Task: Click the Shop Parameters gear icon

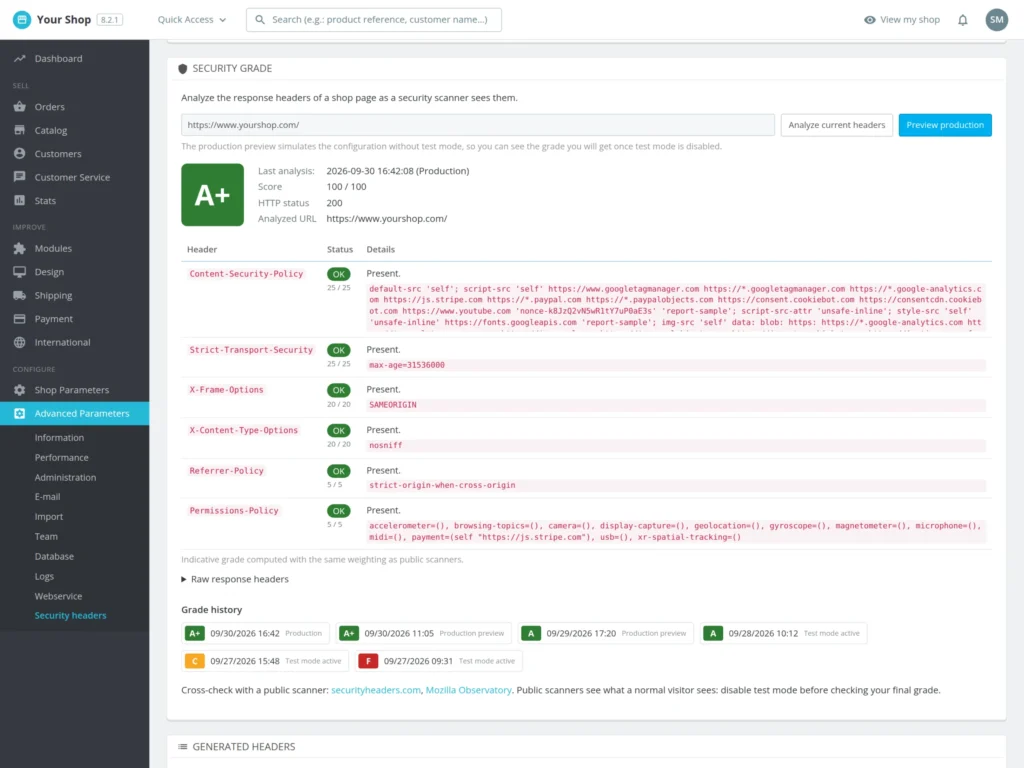Action: point(20,390)
